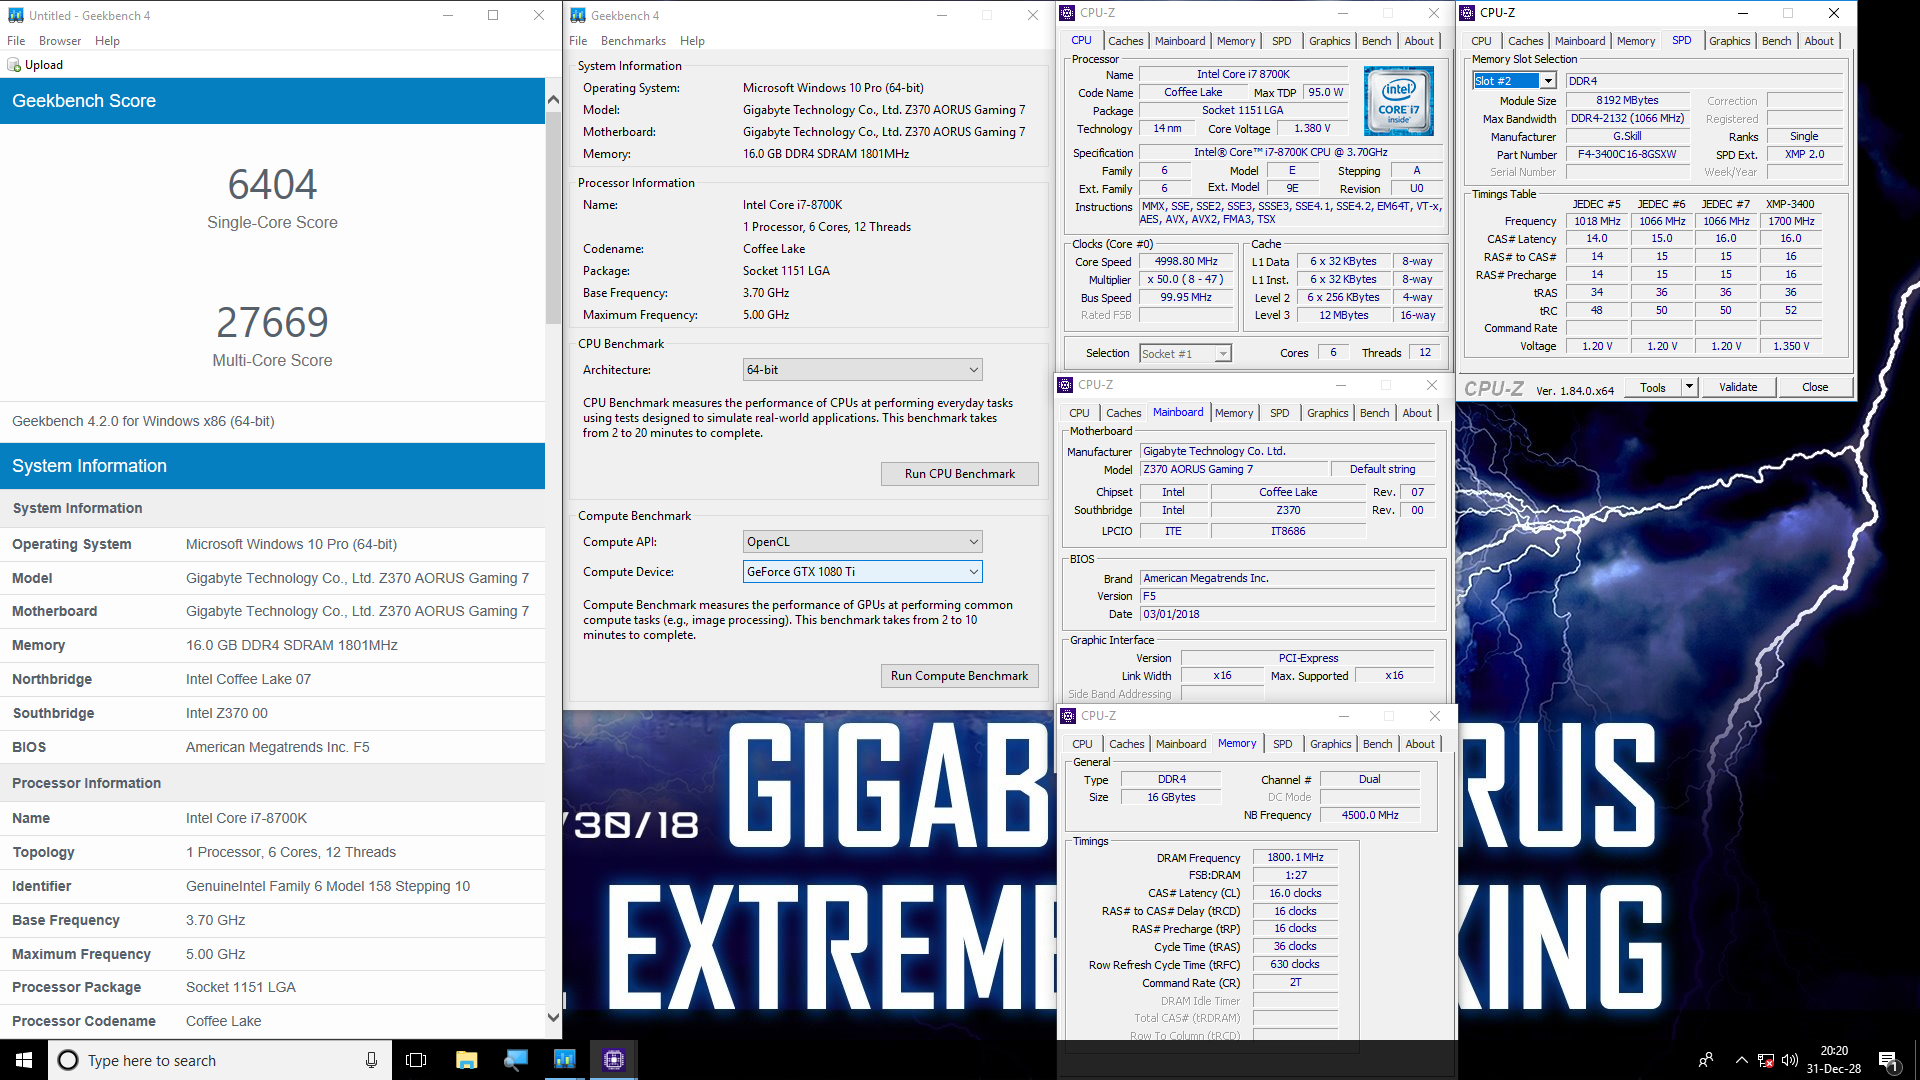Click scroll up arrow in Geekbench results
This screenshot has height=1080, width=1920.
(553, 99)
